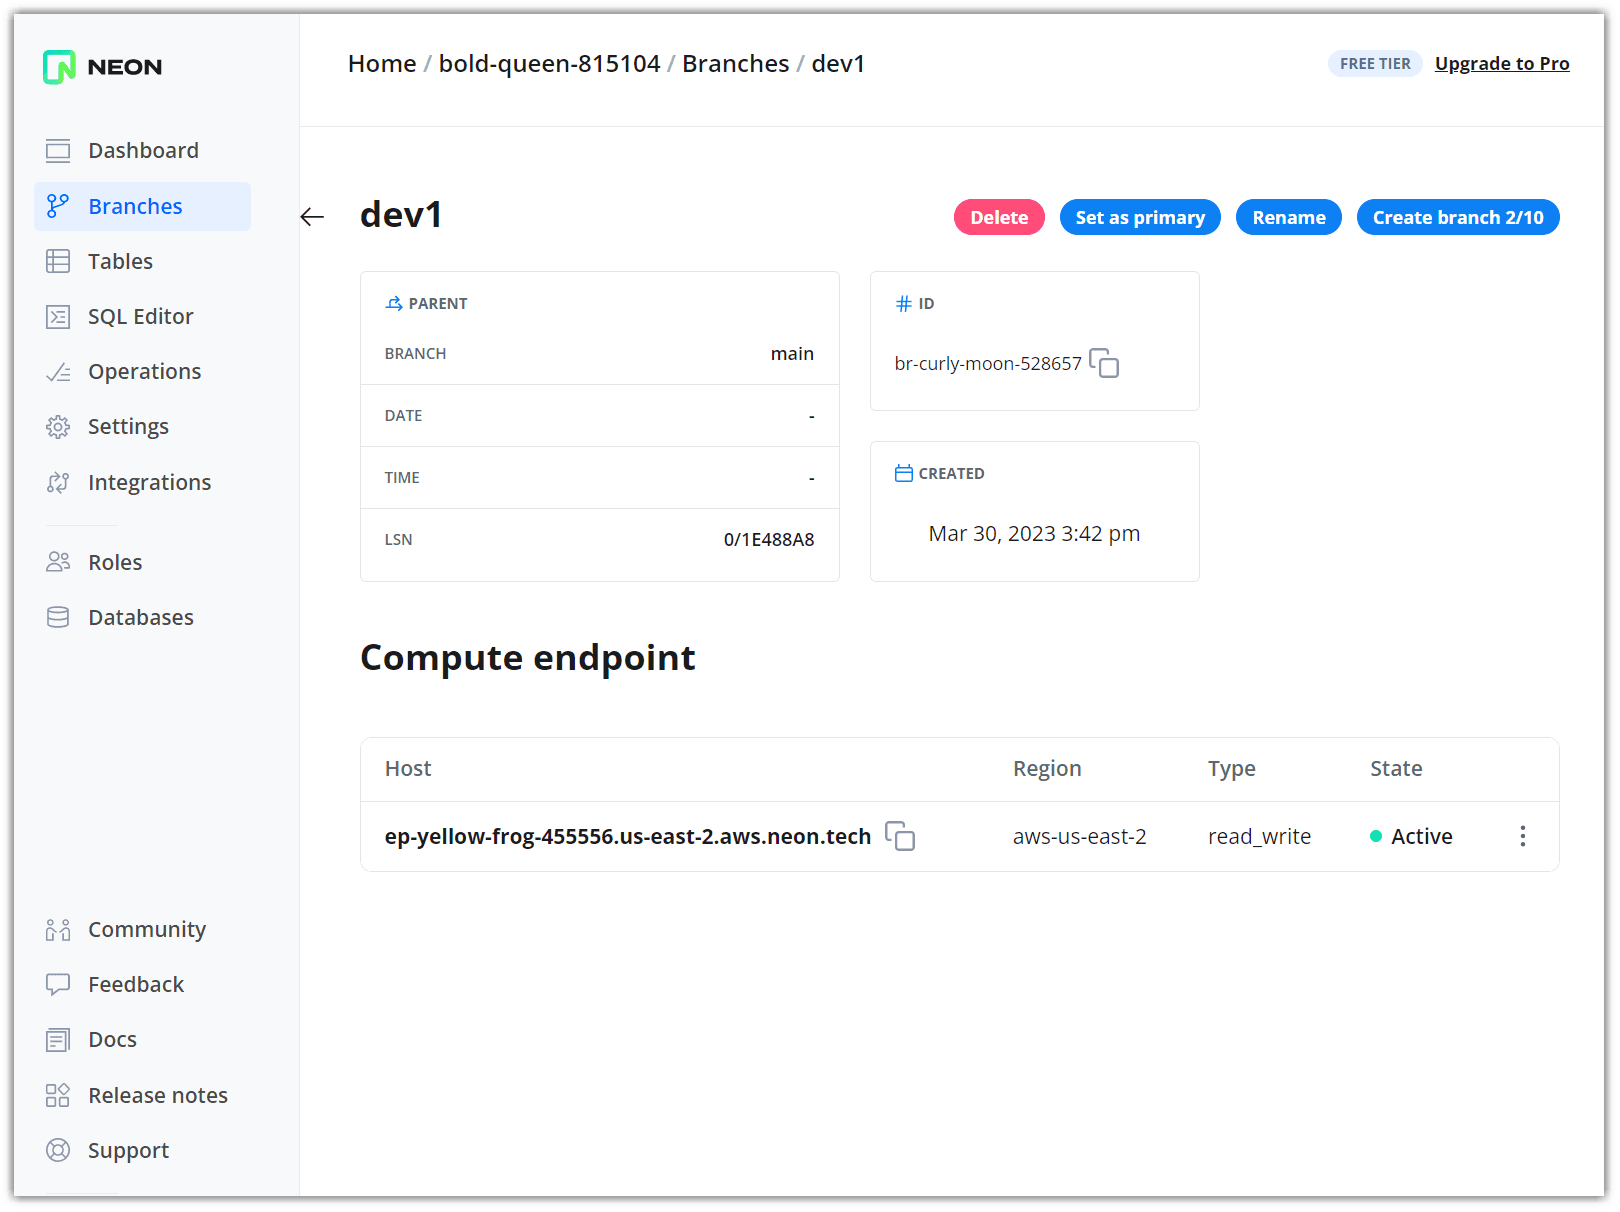Click the Settings gear icon
The image size is (1620, 1212).
(x=58, y=427)
